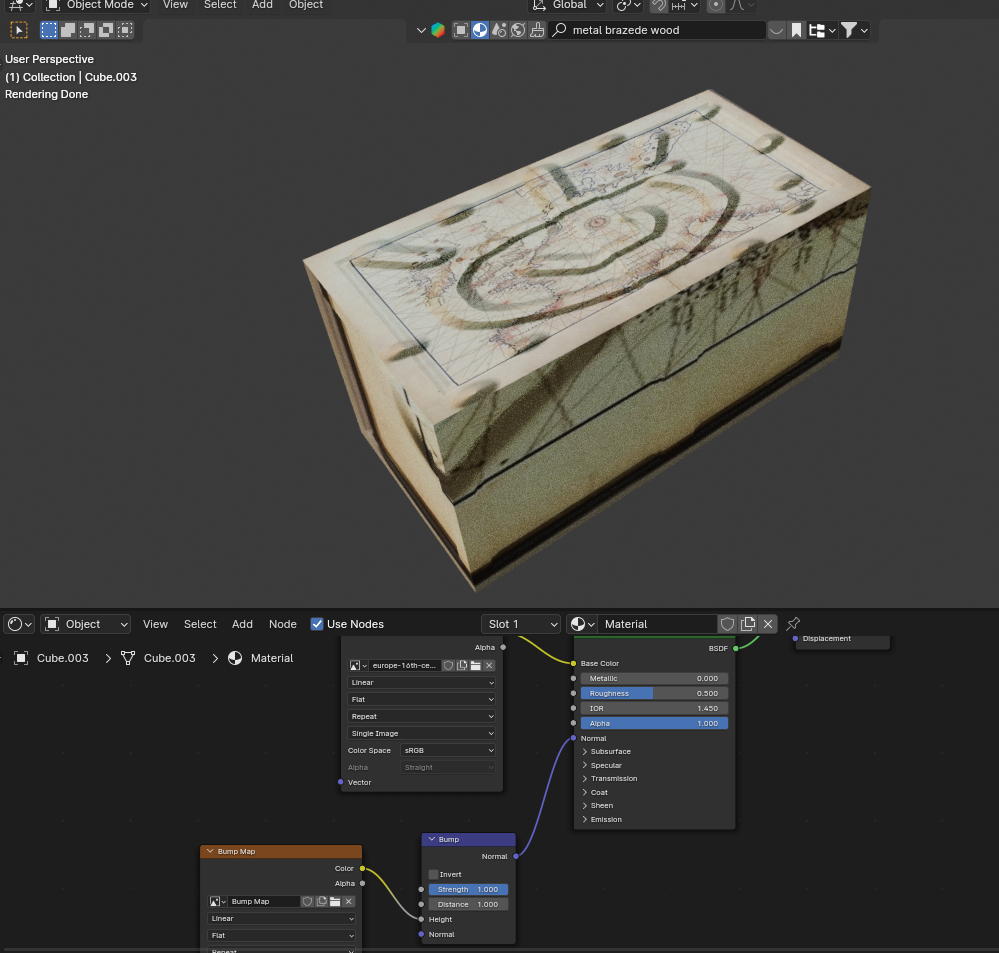Toggle the snapping magnet icon
The width and height of the screenshot is (999, 953).
click(658, 5)
